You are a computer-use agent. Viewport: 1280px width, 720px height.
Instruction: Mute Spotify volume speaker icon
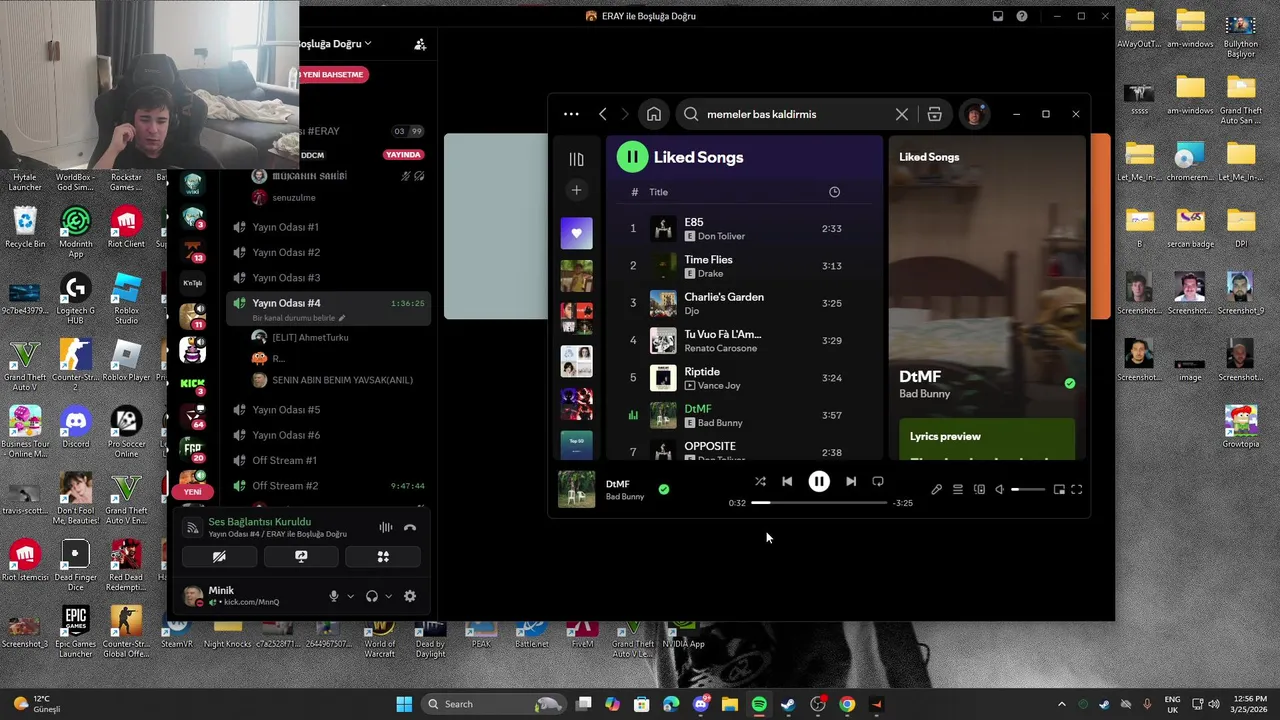[999, 490]
